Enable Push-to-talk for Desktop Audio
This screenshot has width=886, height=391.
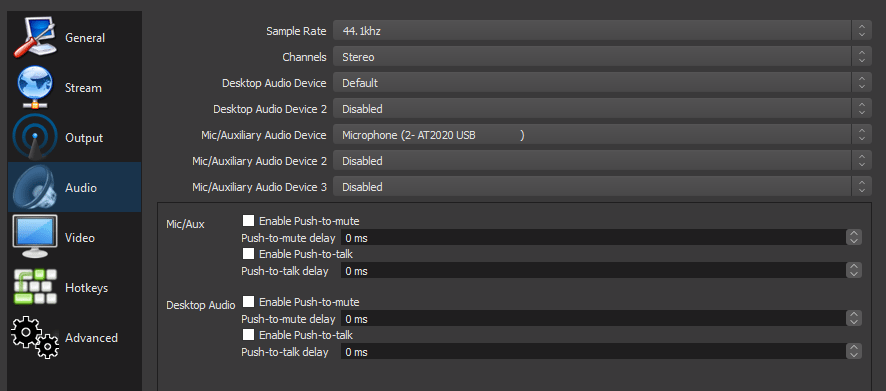[x=248, y=335]
